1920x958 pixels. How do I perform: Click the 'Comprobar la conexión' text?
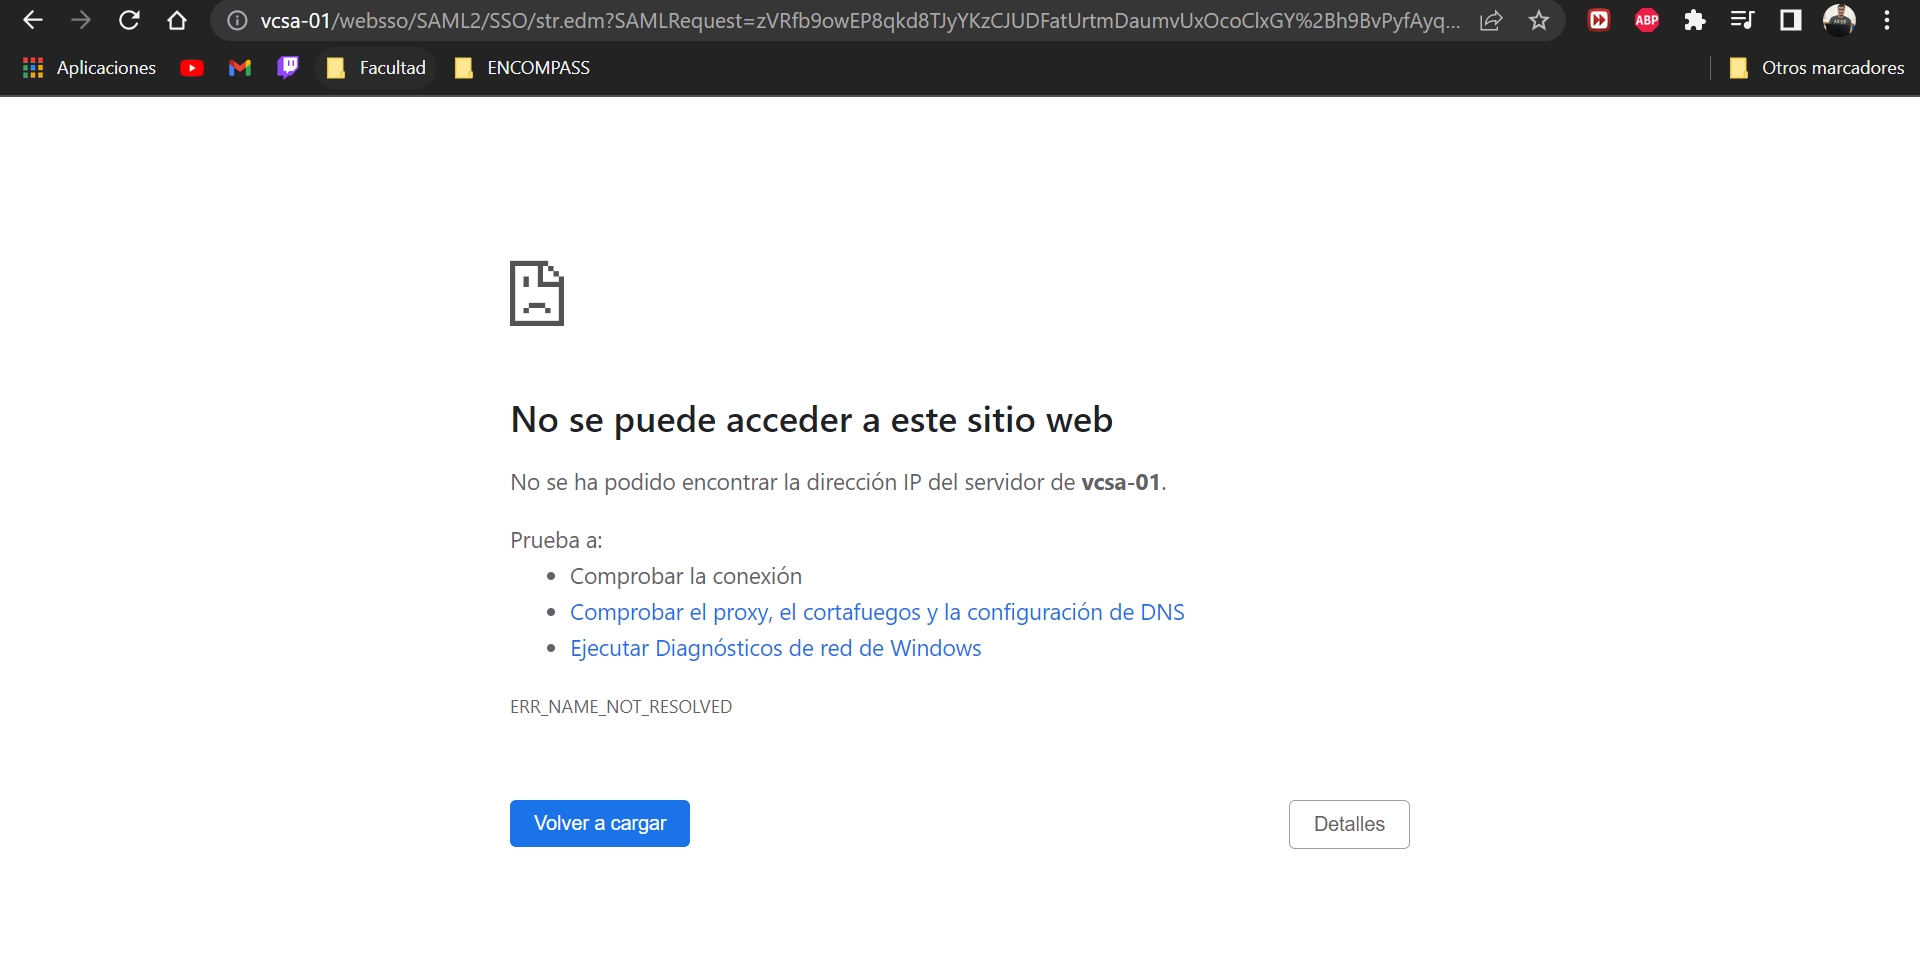click(x=686, y=576)
